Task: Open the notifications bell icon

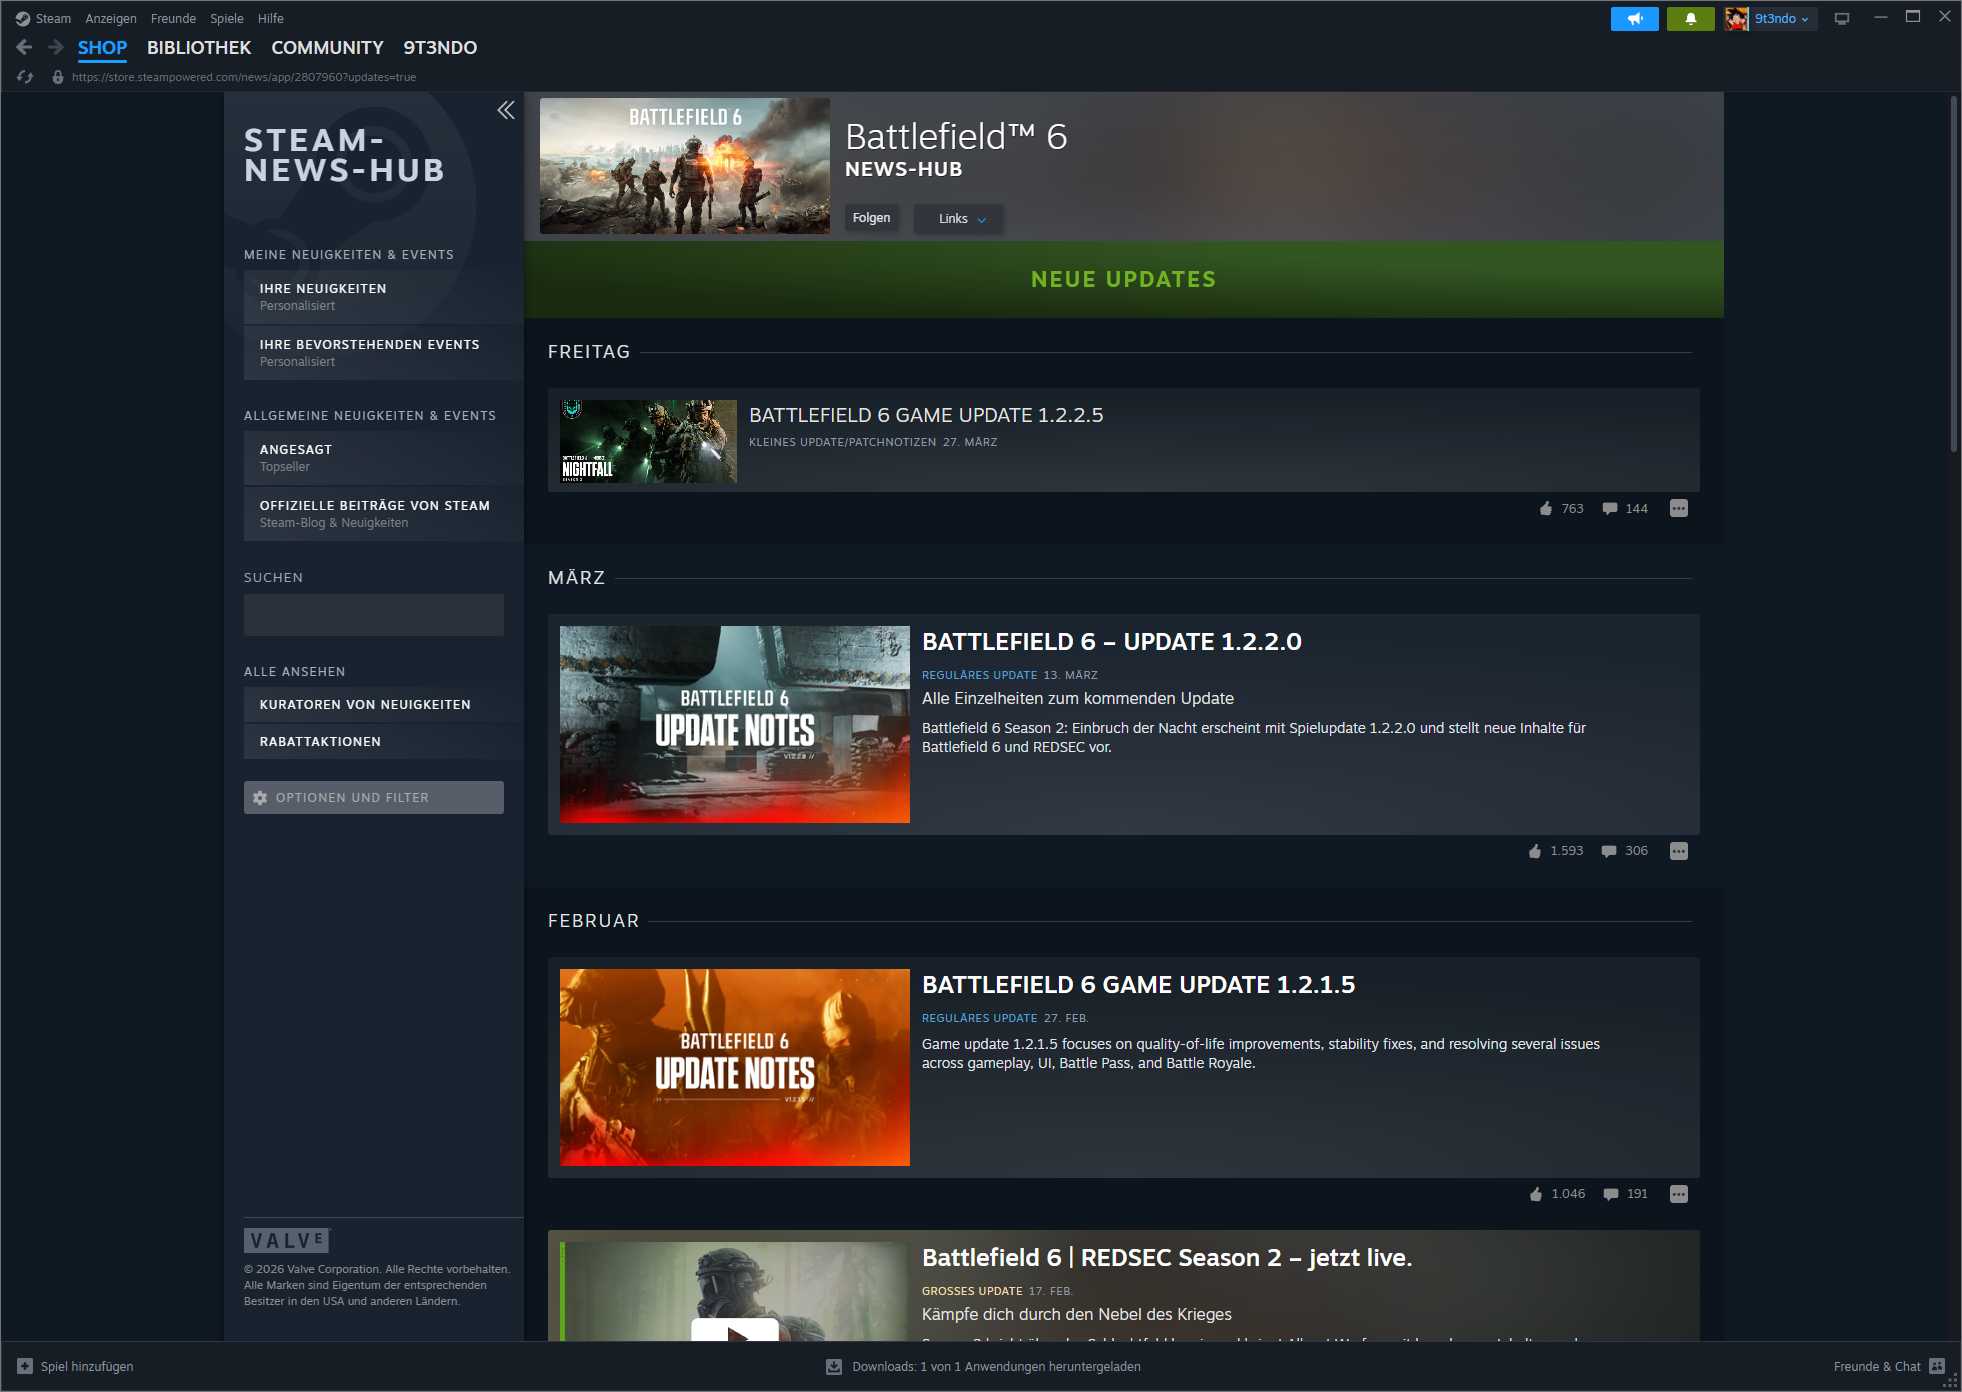Action: (1690, 19)
